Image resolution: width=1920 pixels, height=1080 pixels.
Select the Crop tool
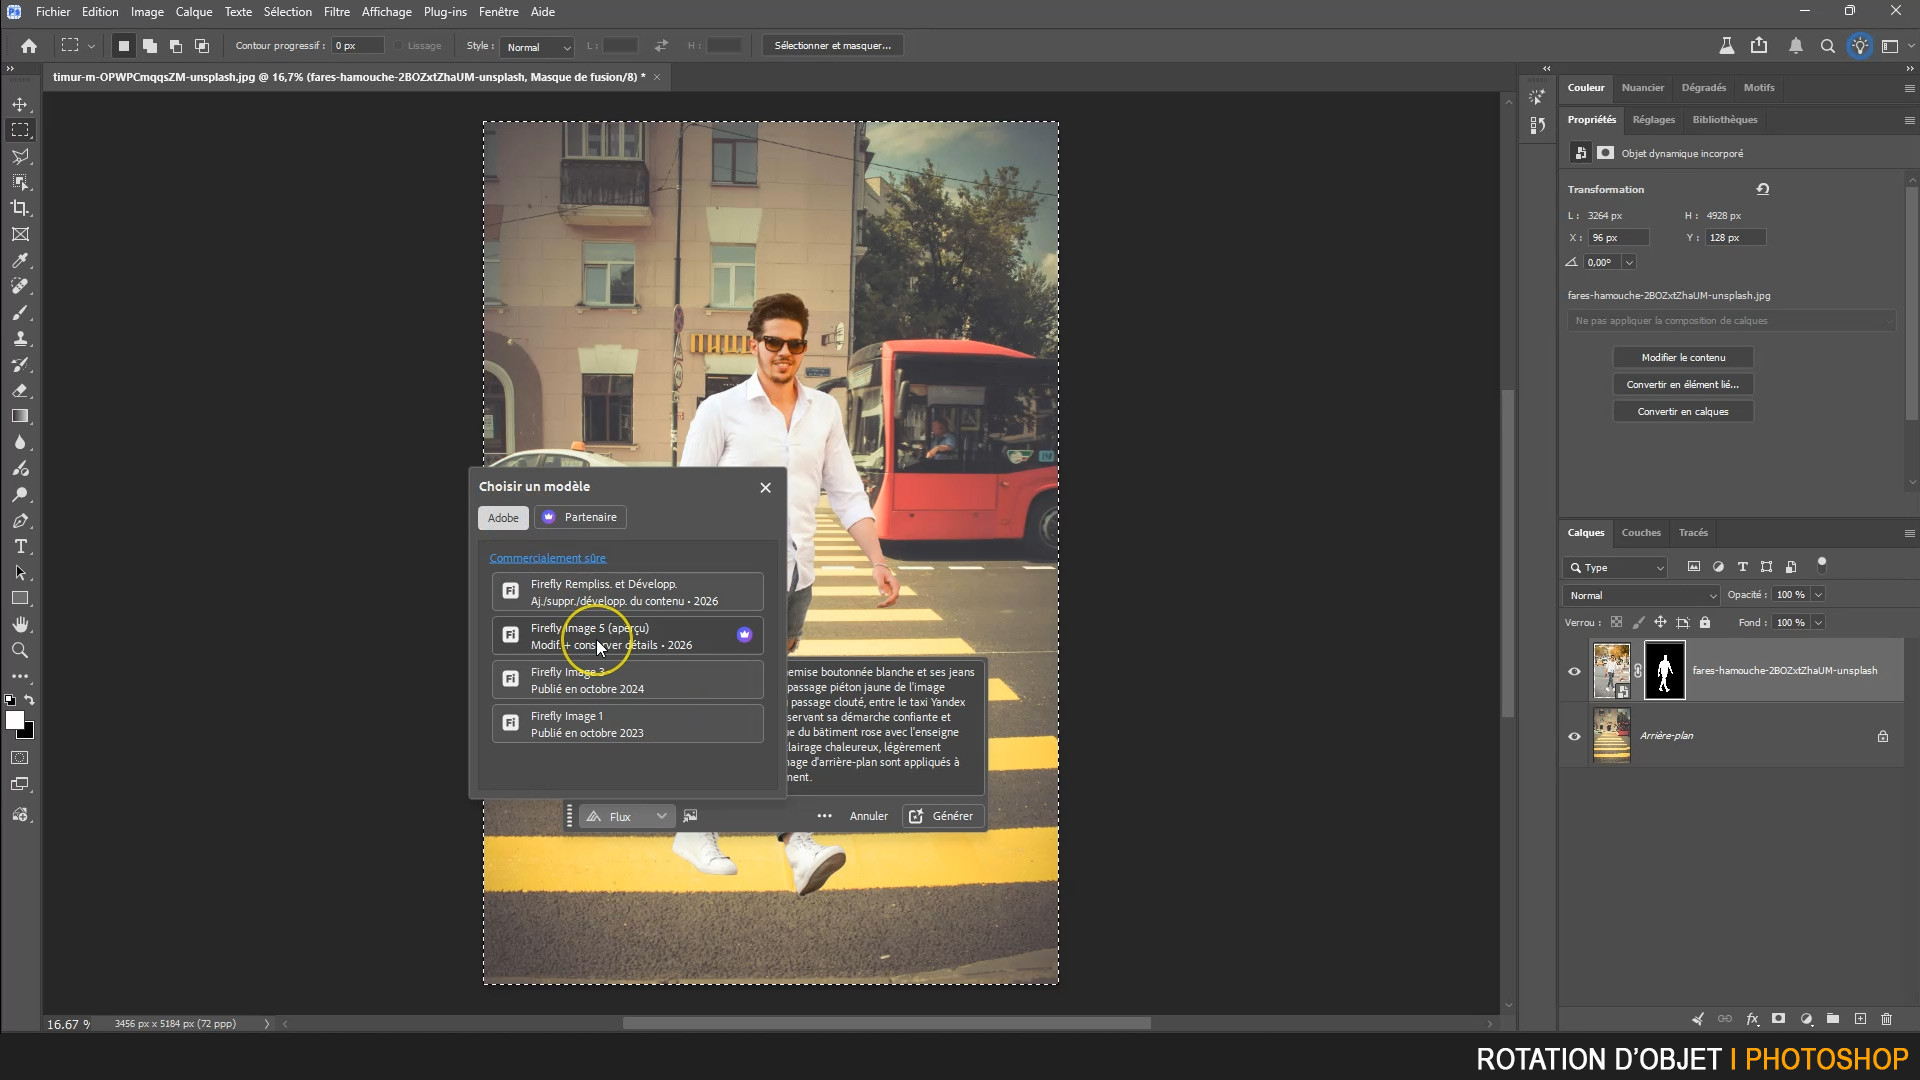pyautogui.click(x=20, y=208)
